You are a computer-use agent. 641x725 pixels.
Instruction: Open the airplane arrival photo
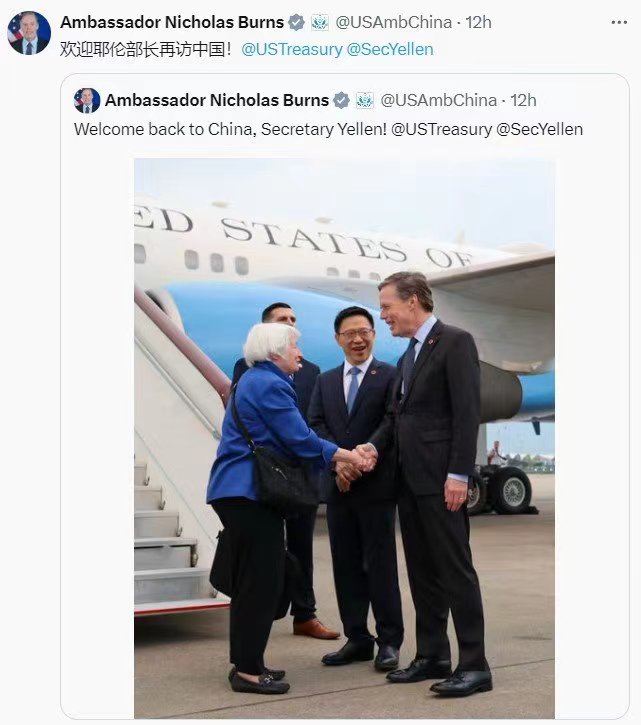coord(344,438)
